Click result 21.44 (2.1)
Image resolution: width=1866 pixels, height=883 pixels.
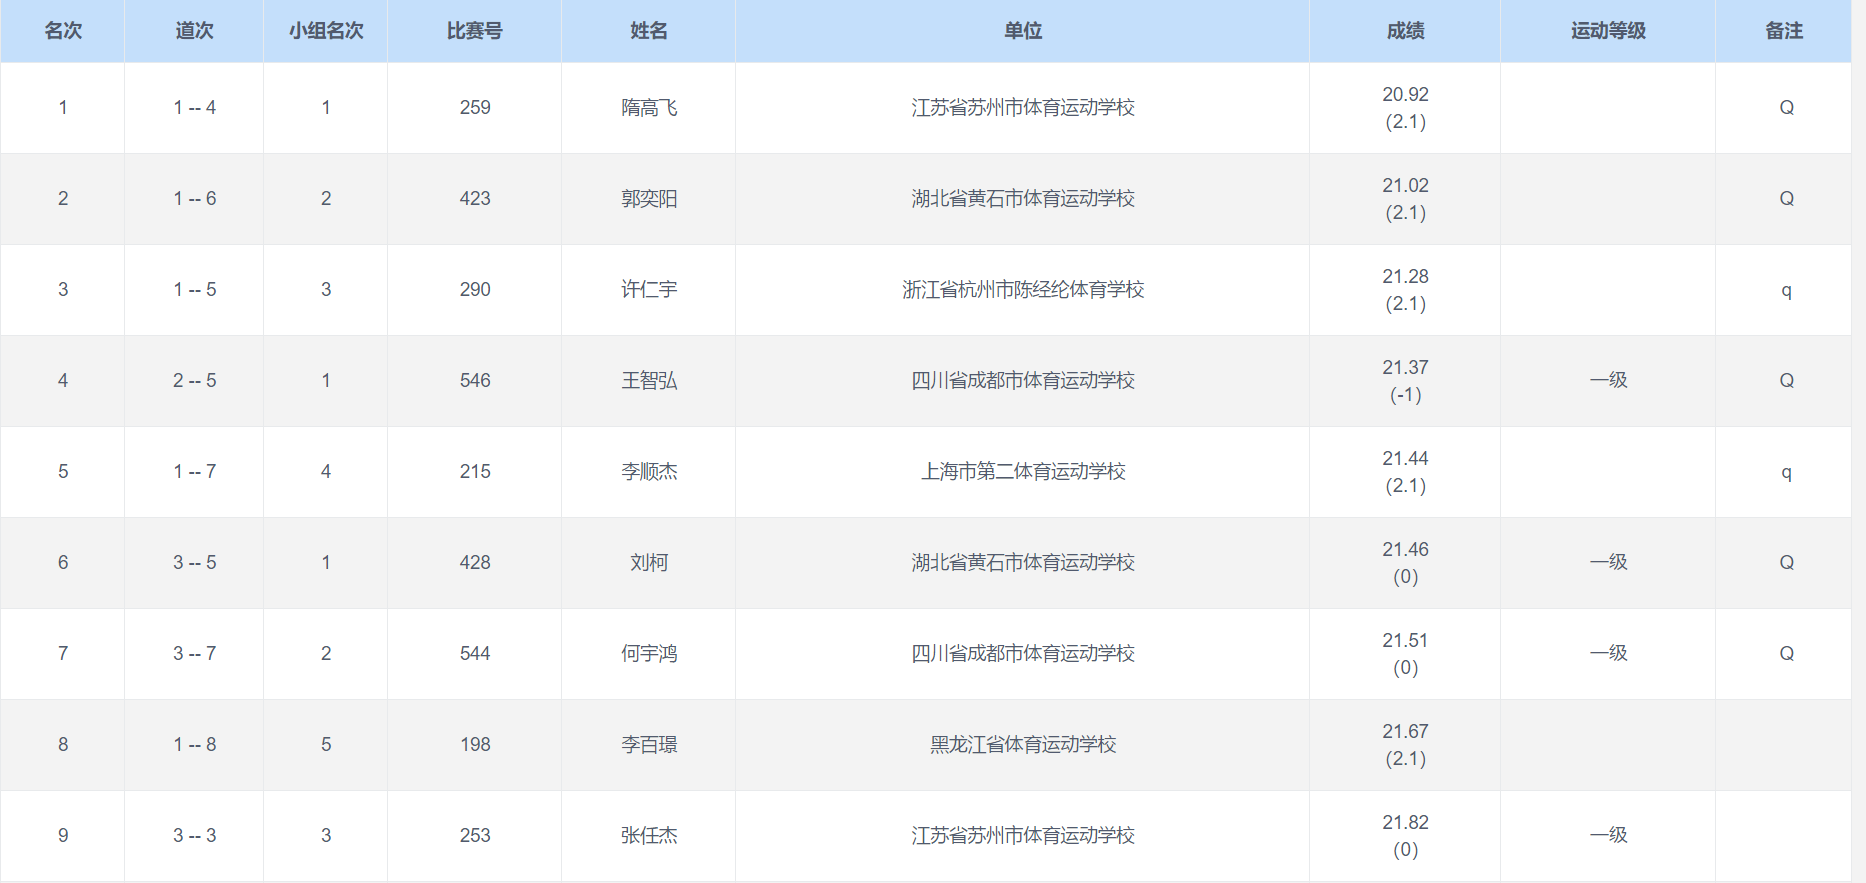click(x=1405, y=472)
